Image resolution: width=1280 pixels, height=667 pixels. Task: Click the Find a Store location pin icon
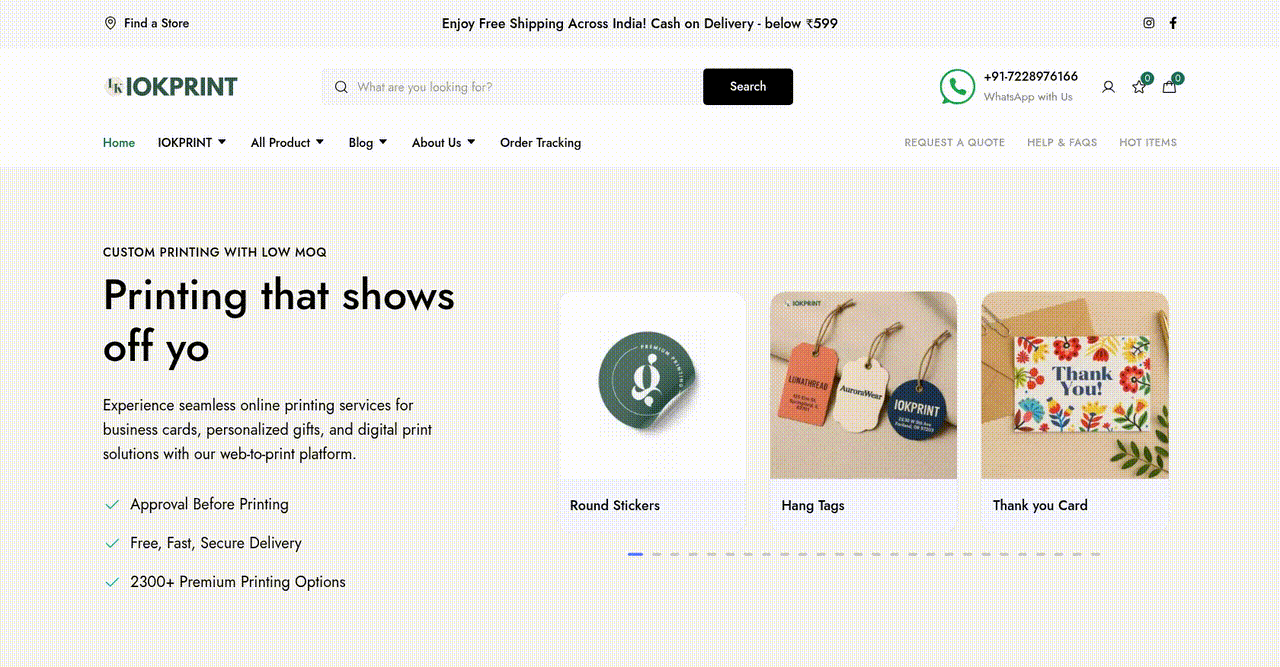[110, 23]
